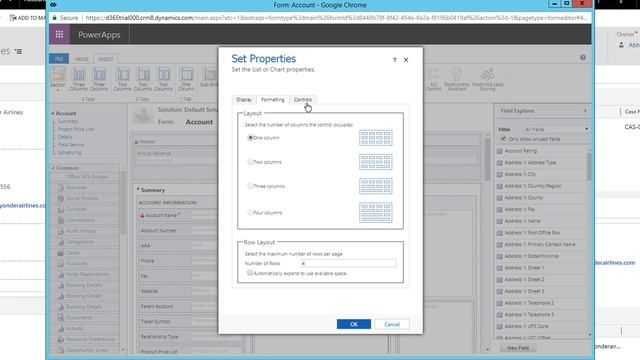Image resolution: width=640 pixels, height=360 pixels.
Task: Click the Social Profiles navigation icon
Action: pyautogui.click(x=61, y=198)
